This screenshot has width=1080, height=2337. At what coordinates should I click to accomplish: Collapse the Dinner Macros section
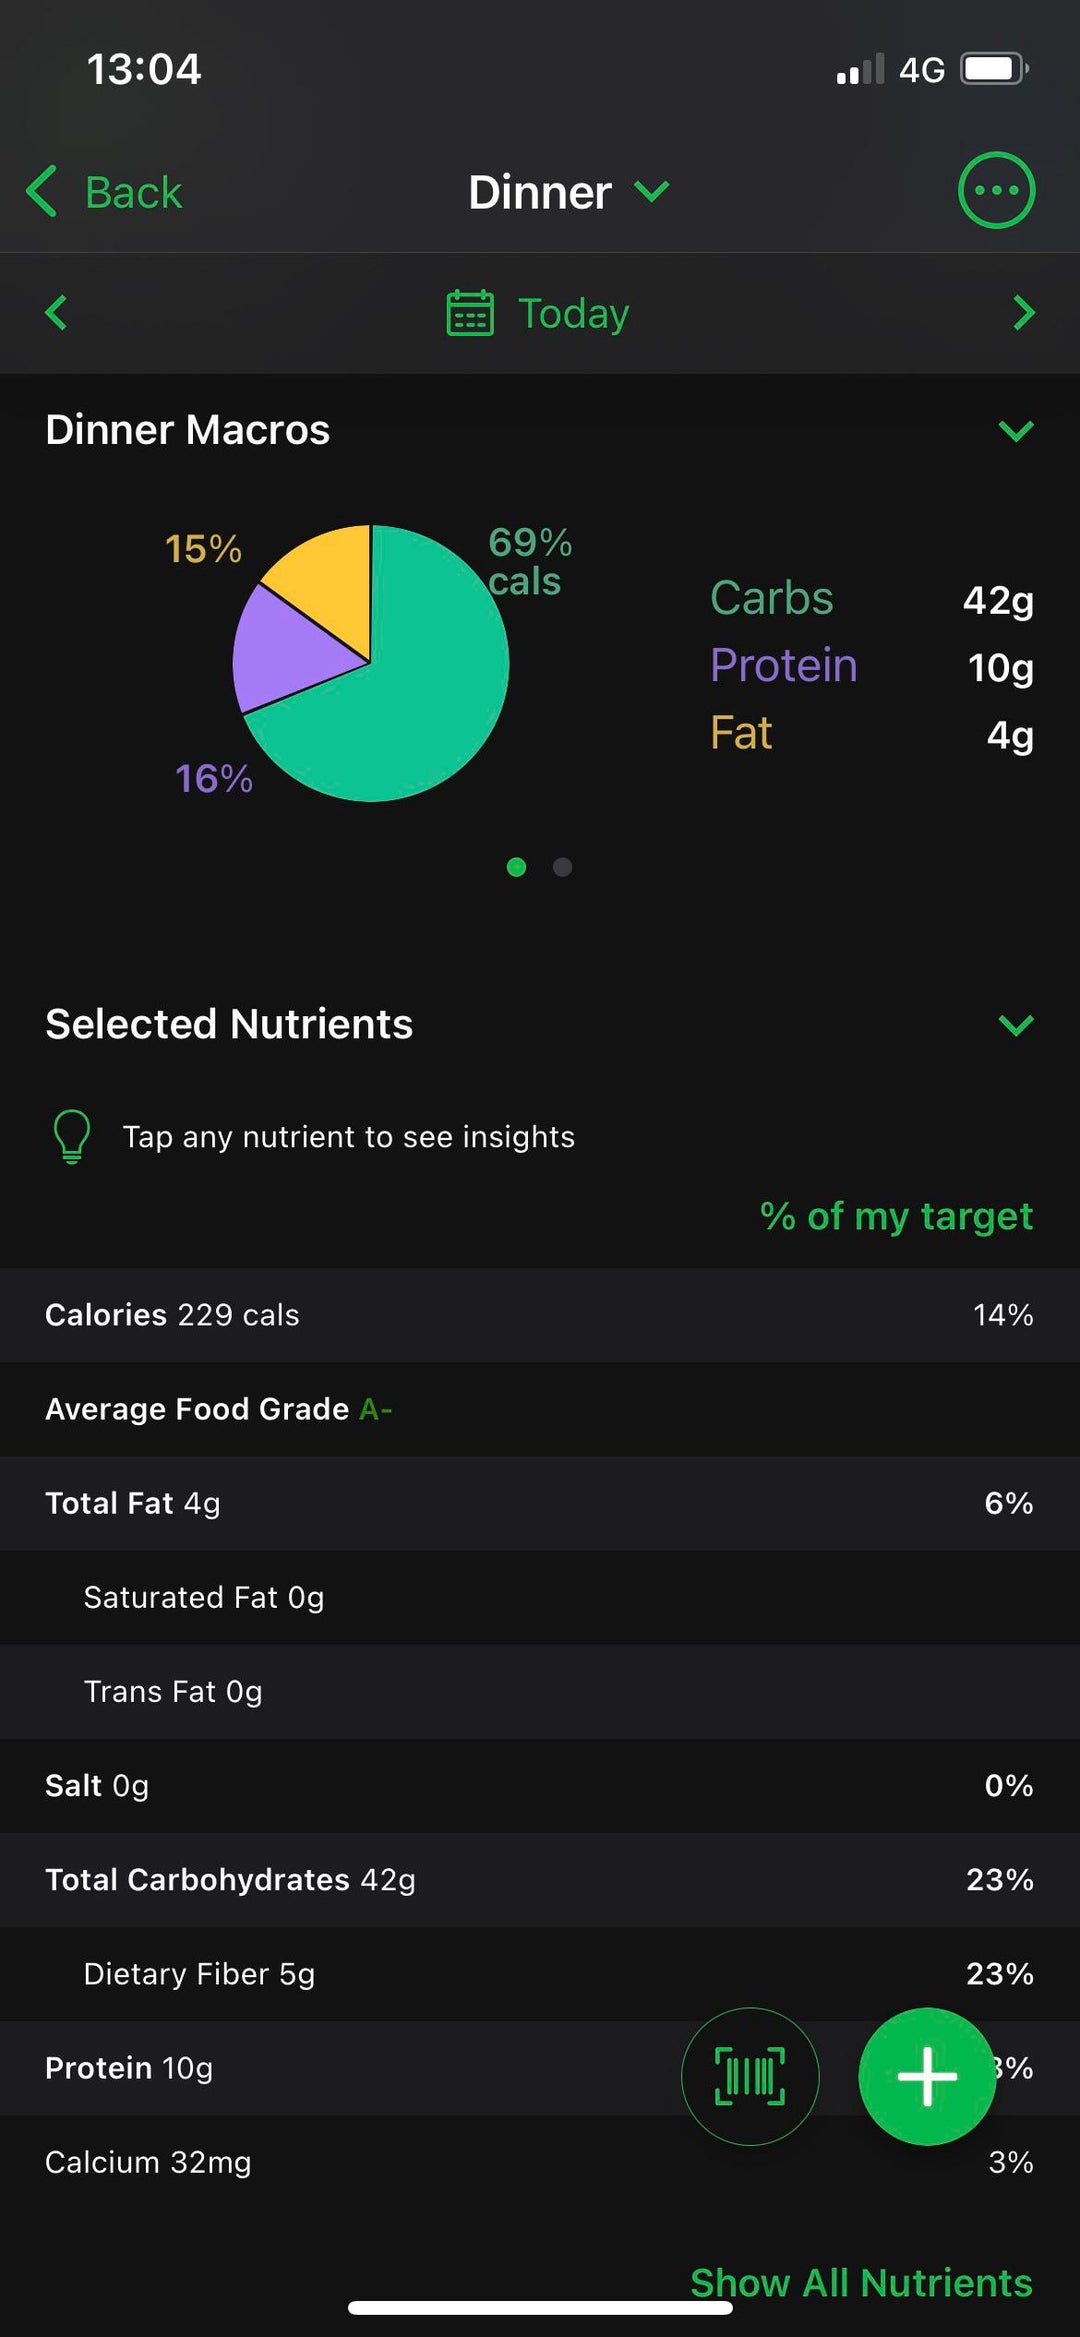[1015, 431]
